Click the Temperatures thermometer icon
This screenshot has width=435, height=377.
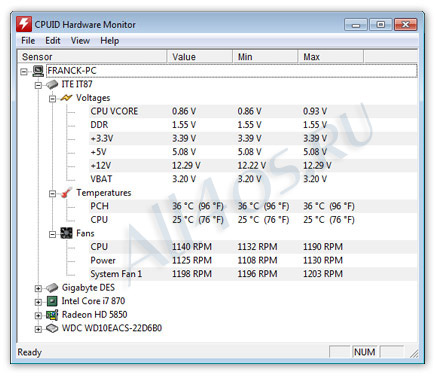point(66,192)
